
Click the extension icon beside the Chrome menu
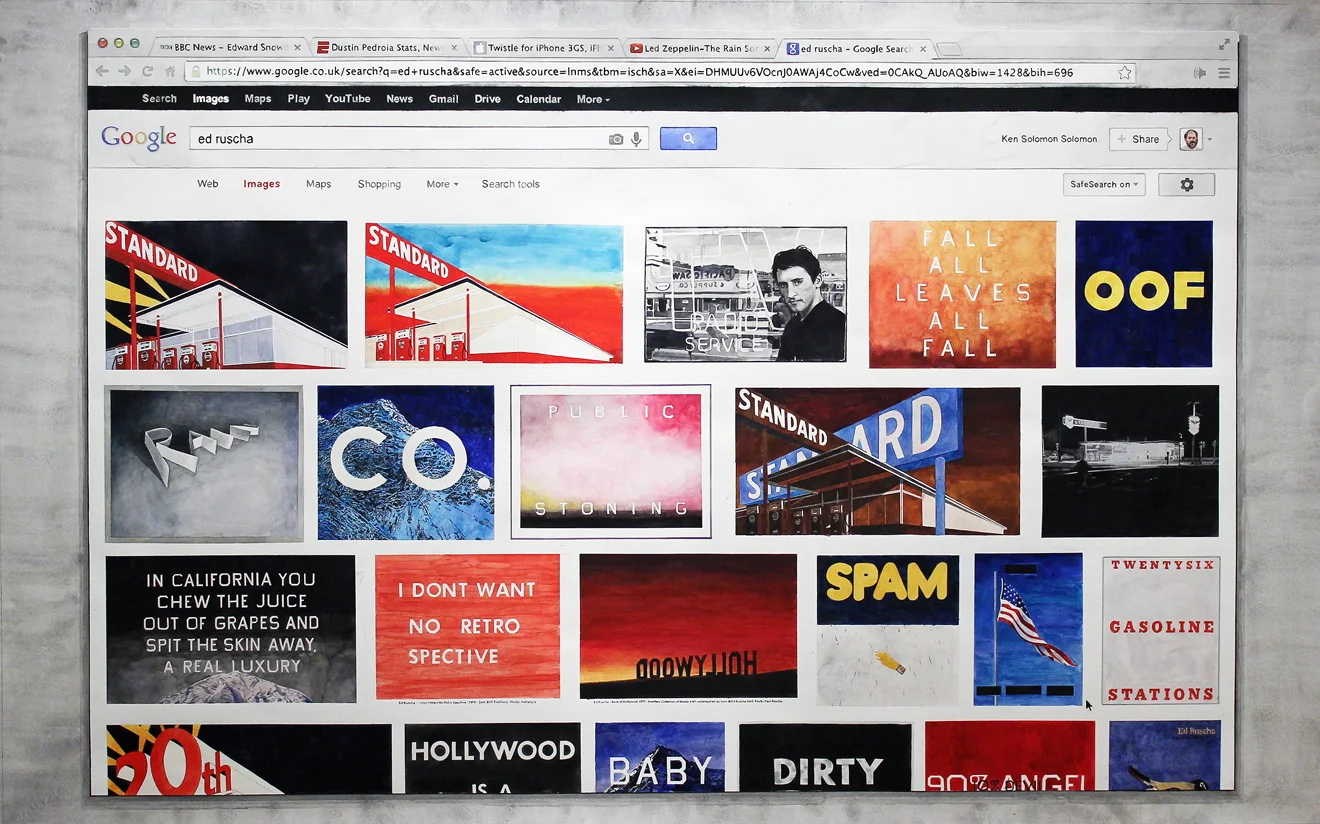coord(1199,72)
